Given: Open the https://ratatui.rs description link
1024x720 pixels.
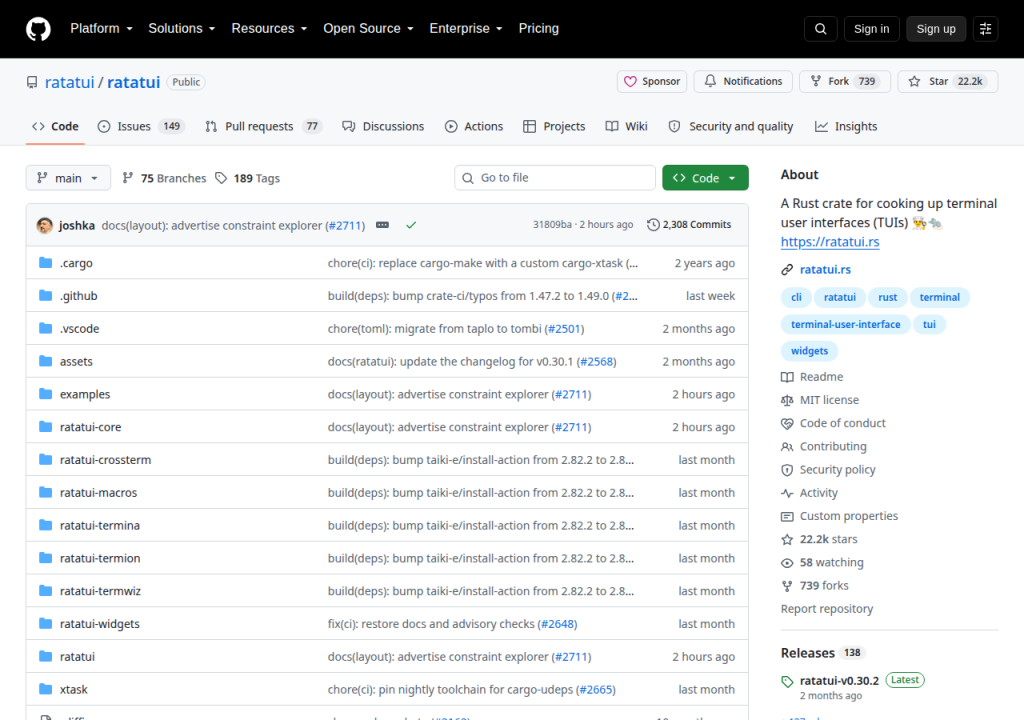Looking at the screenshot, I should pos(830,242).
